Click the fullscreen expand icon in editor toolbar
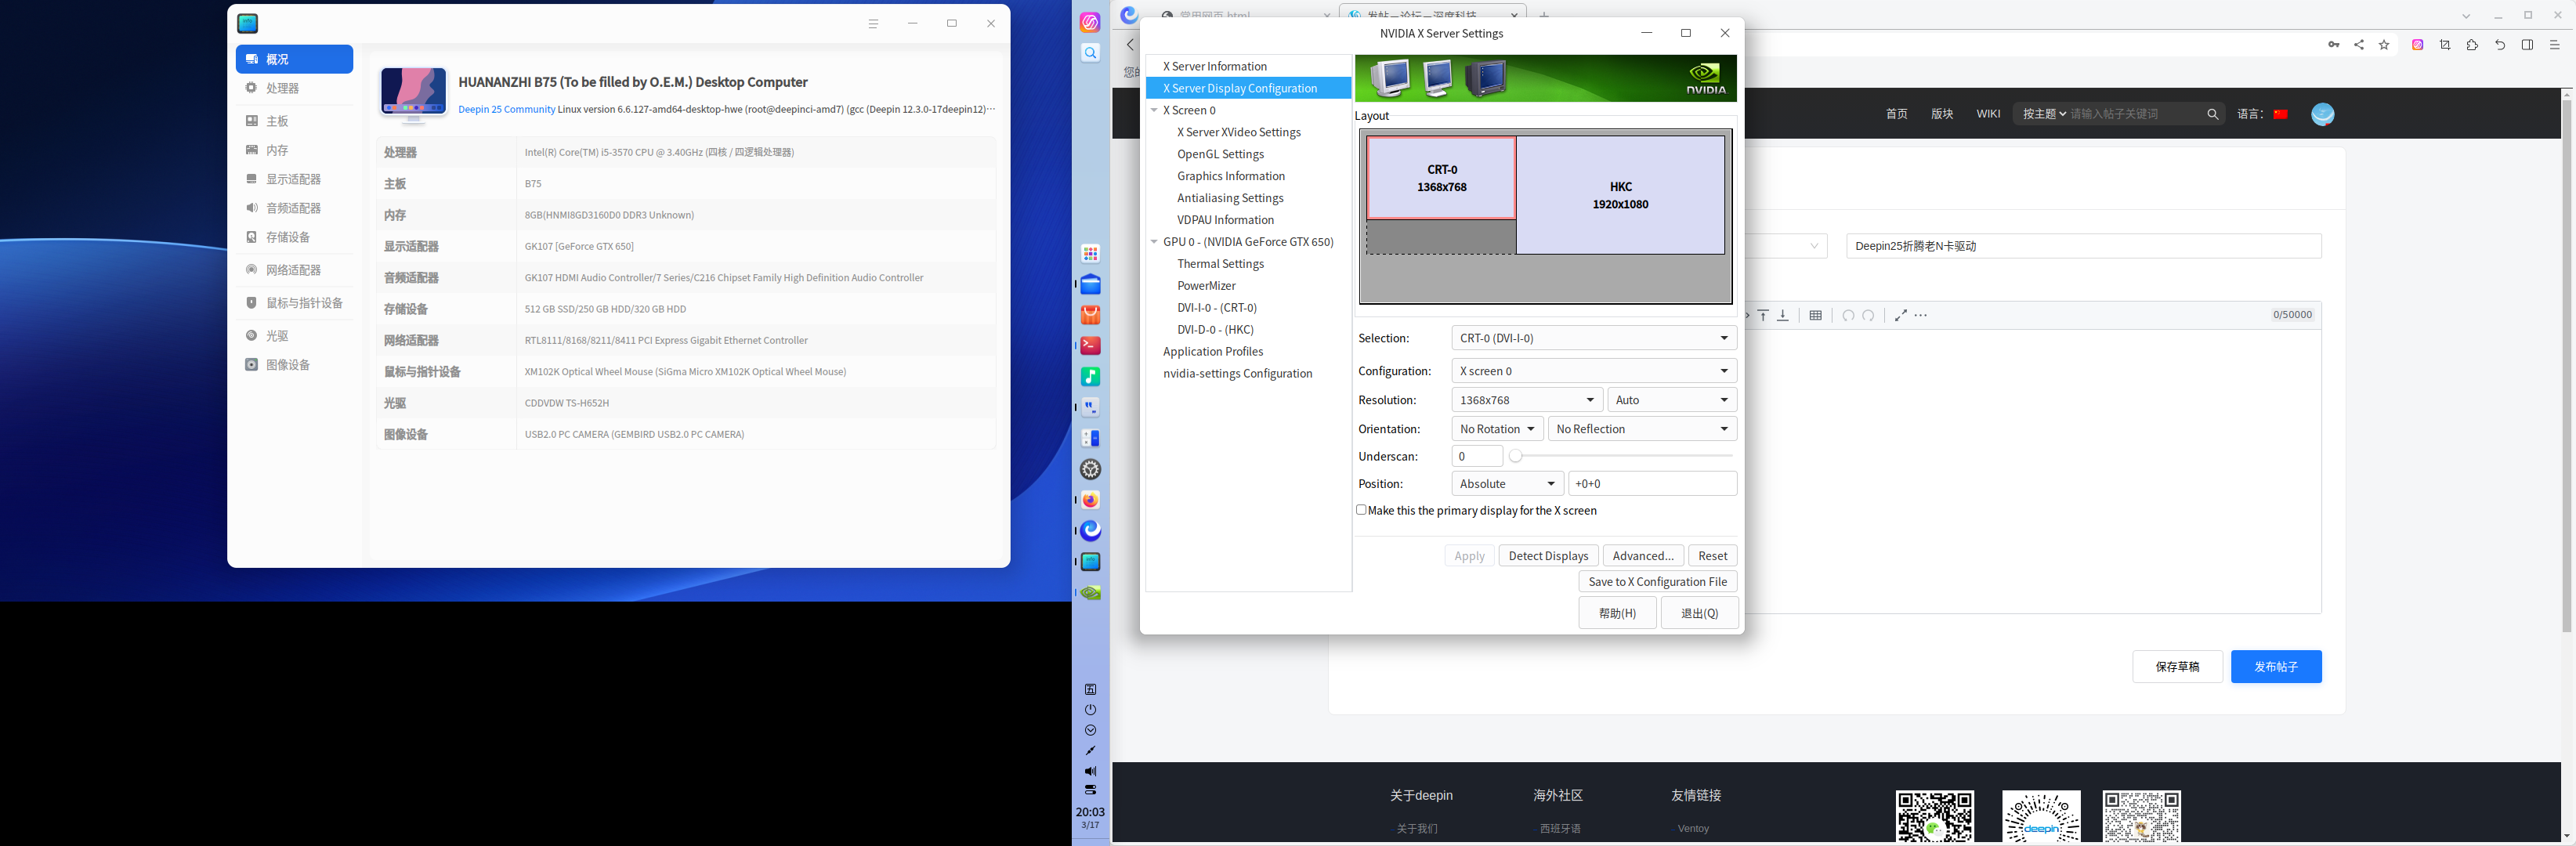2576x846 pixels. pos(1900,315)
